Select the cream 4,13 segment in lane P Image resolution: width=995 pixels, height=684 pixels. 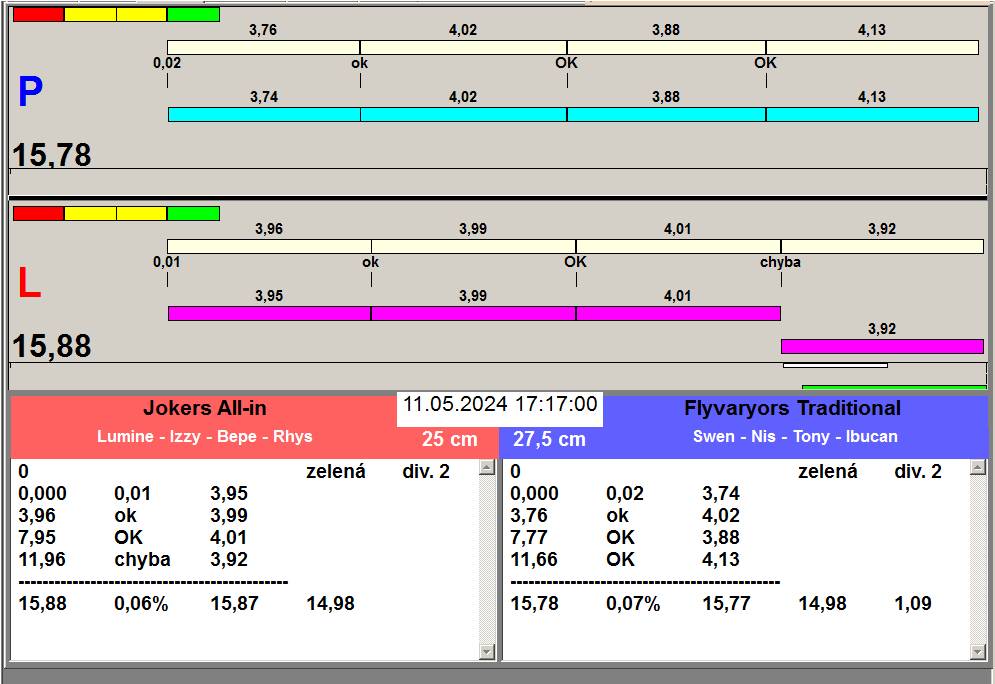[x=872, y=48]
